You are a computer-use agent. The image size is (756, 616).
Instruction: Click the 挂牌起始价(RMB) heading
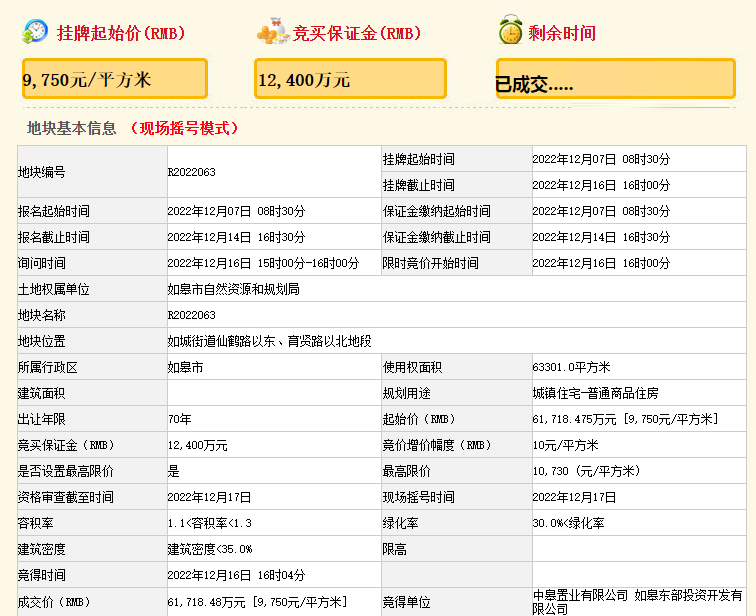121,33
